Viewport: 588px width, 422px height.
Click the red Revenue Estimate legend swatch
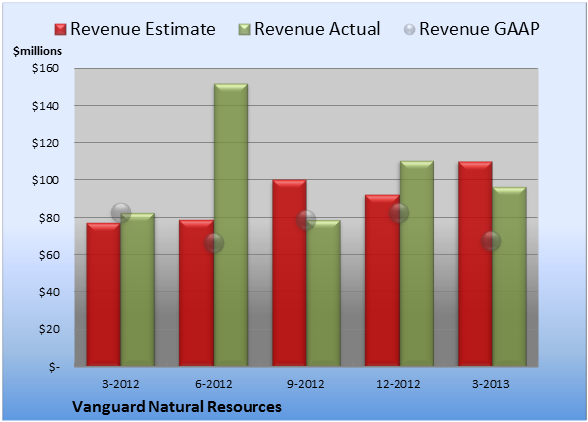(60, 30)
